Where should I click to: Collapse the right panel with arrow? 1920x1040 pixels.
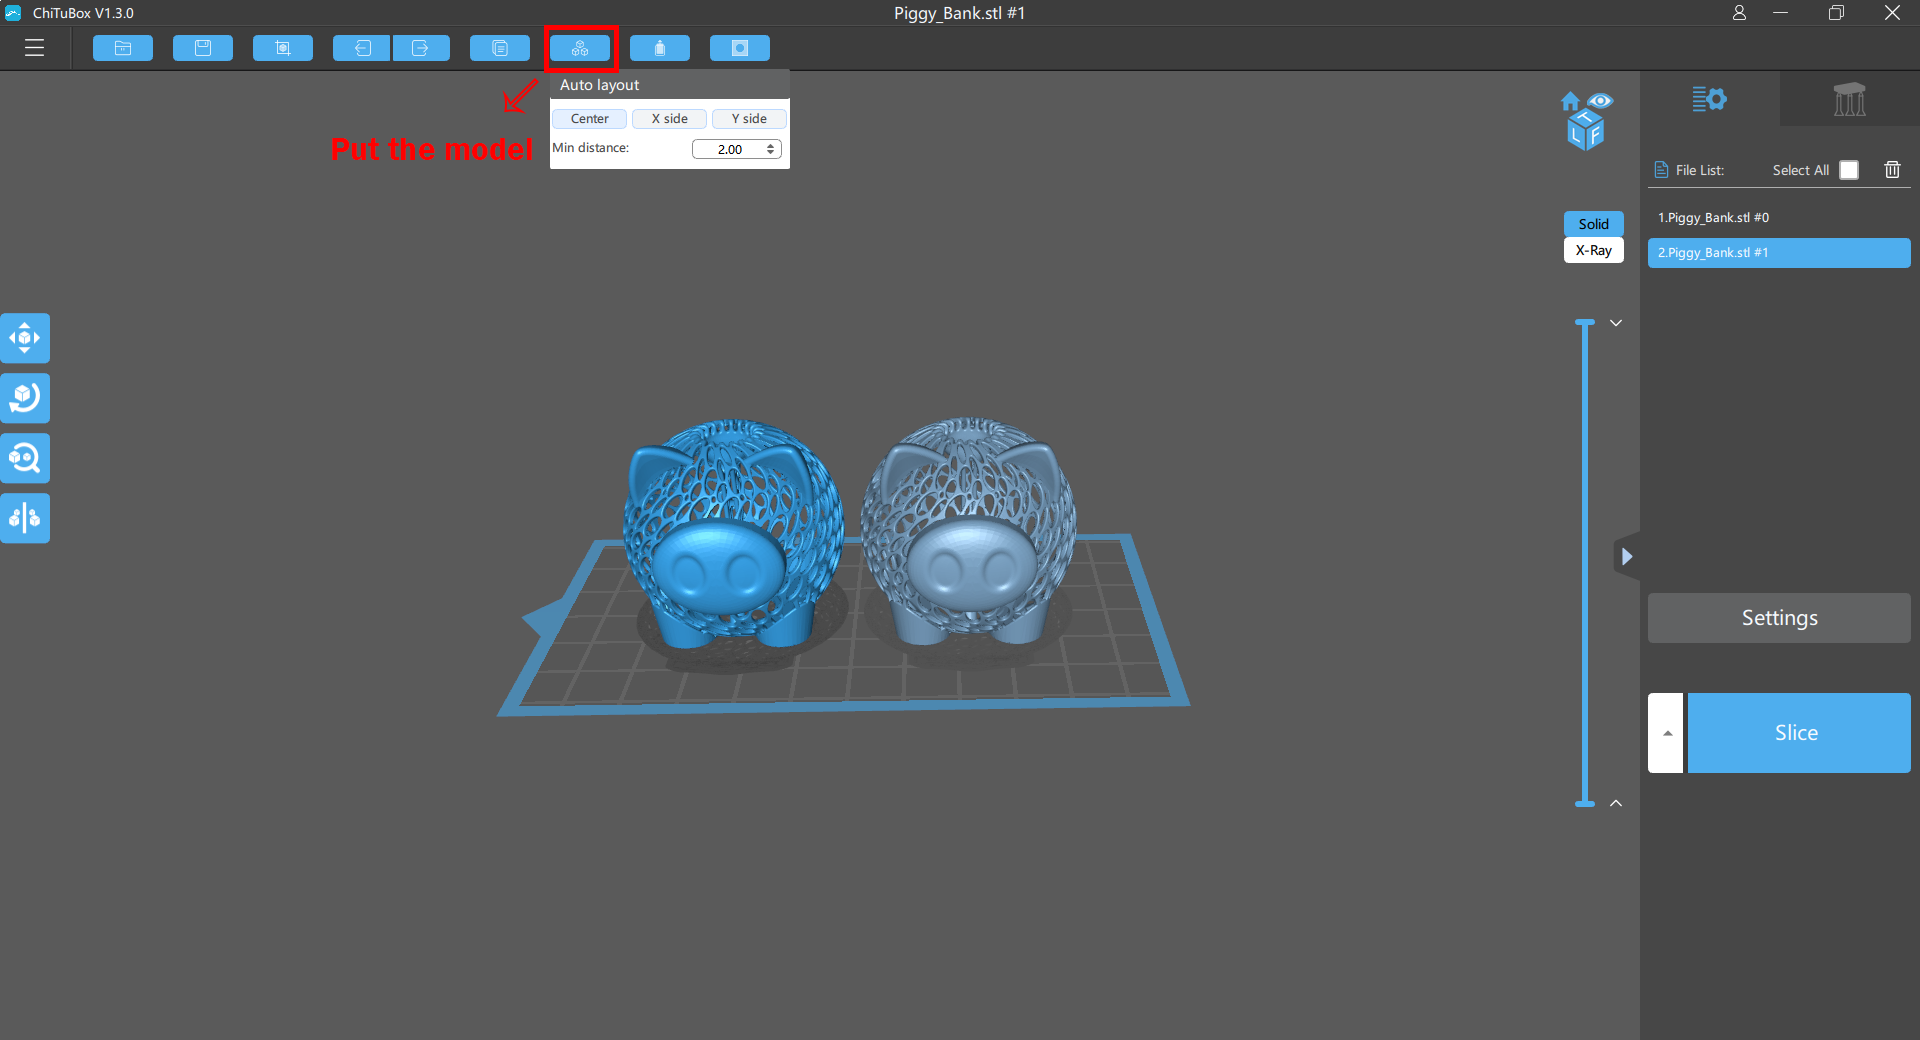click(x=1627, y=556)
